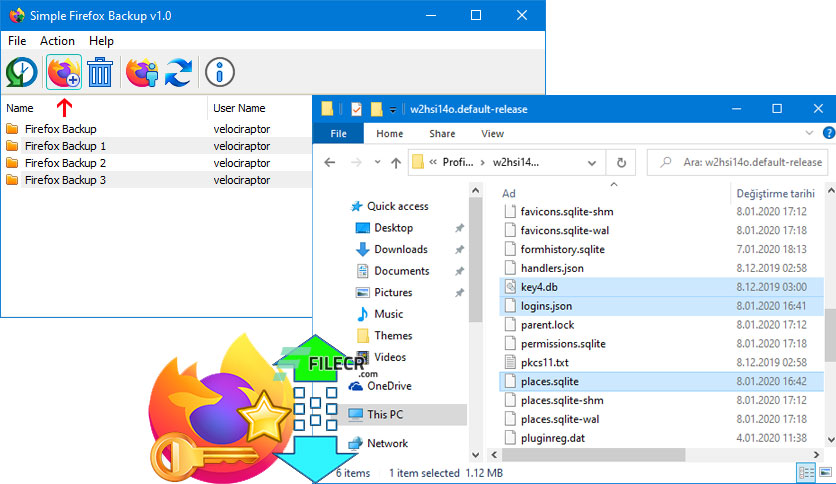This screenshot has width=836, height=484.
Task: Click the blue Help question mark icon
Action: pyautogui.click(x=829, y=133)
